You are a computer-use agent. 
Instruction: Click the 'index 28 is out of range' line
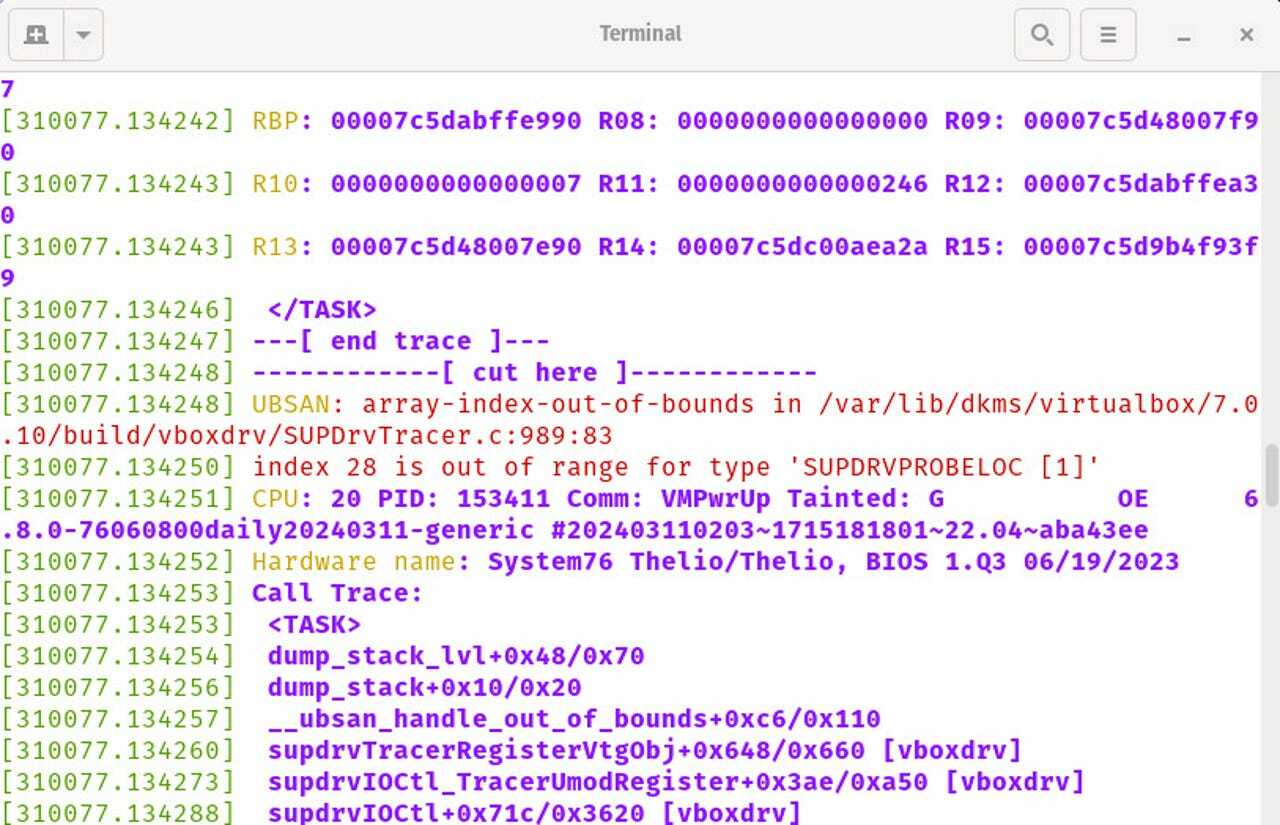pos(675,467)
